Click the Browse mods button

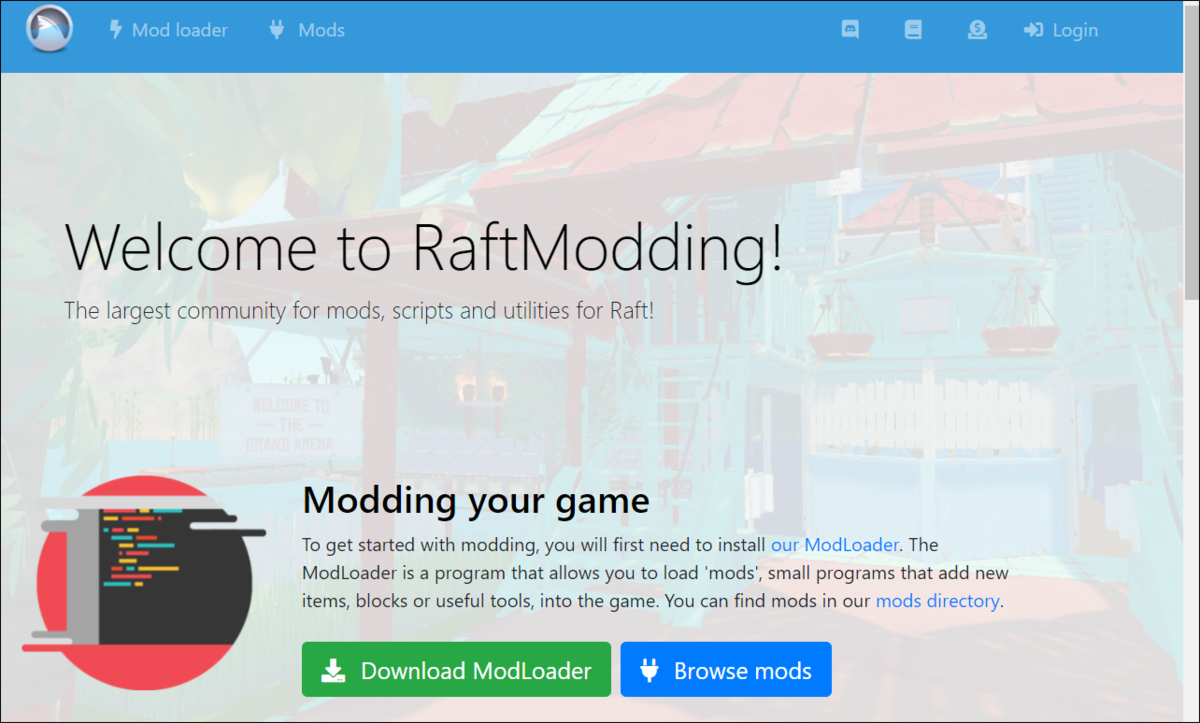tap(726, 669)
